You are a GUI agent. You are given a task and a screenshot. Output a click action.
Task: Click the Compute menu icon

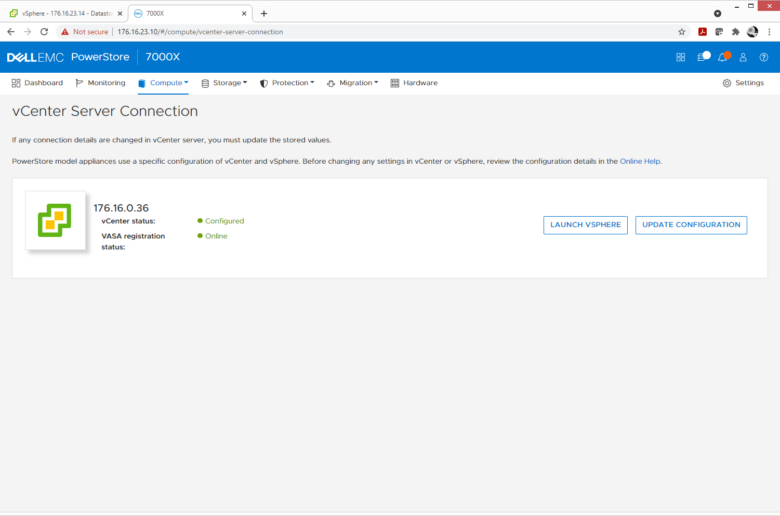coord(142,83)
